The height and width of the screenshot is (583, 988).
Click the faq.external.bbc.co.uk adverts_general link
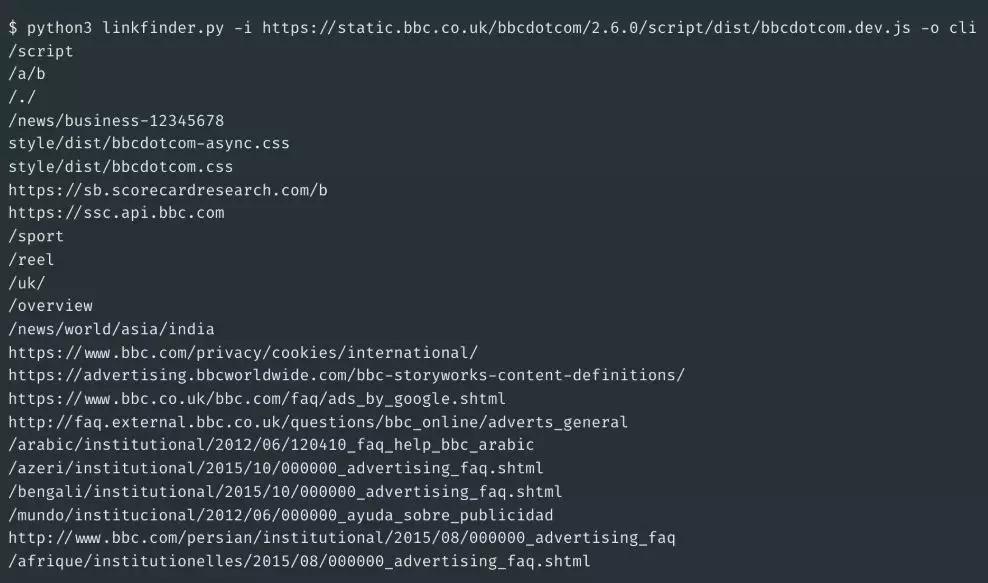318,422
